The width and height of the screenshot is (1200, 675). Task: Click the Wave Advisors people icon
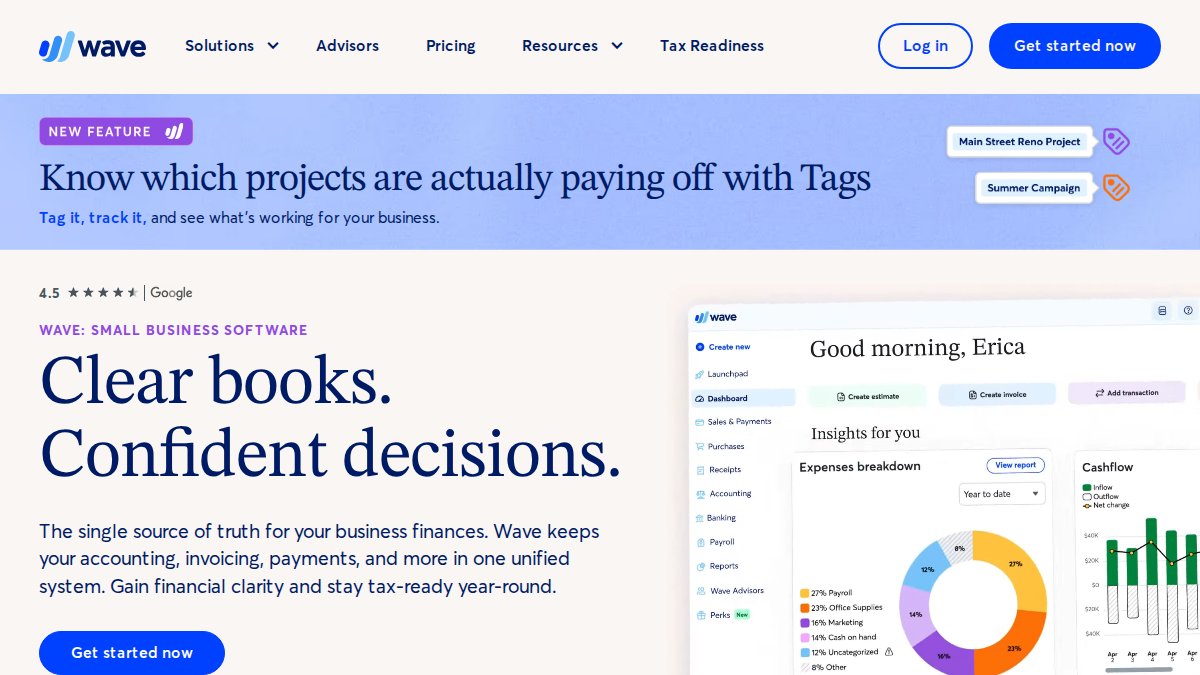pos(700,591)
